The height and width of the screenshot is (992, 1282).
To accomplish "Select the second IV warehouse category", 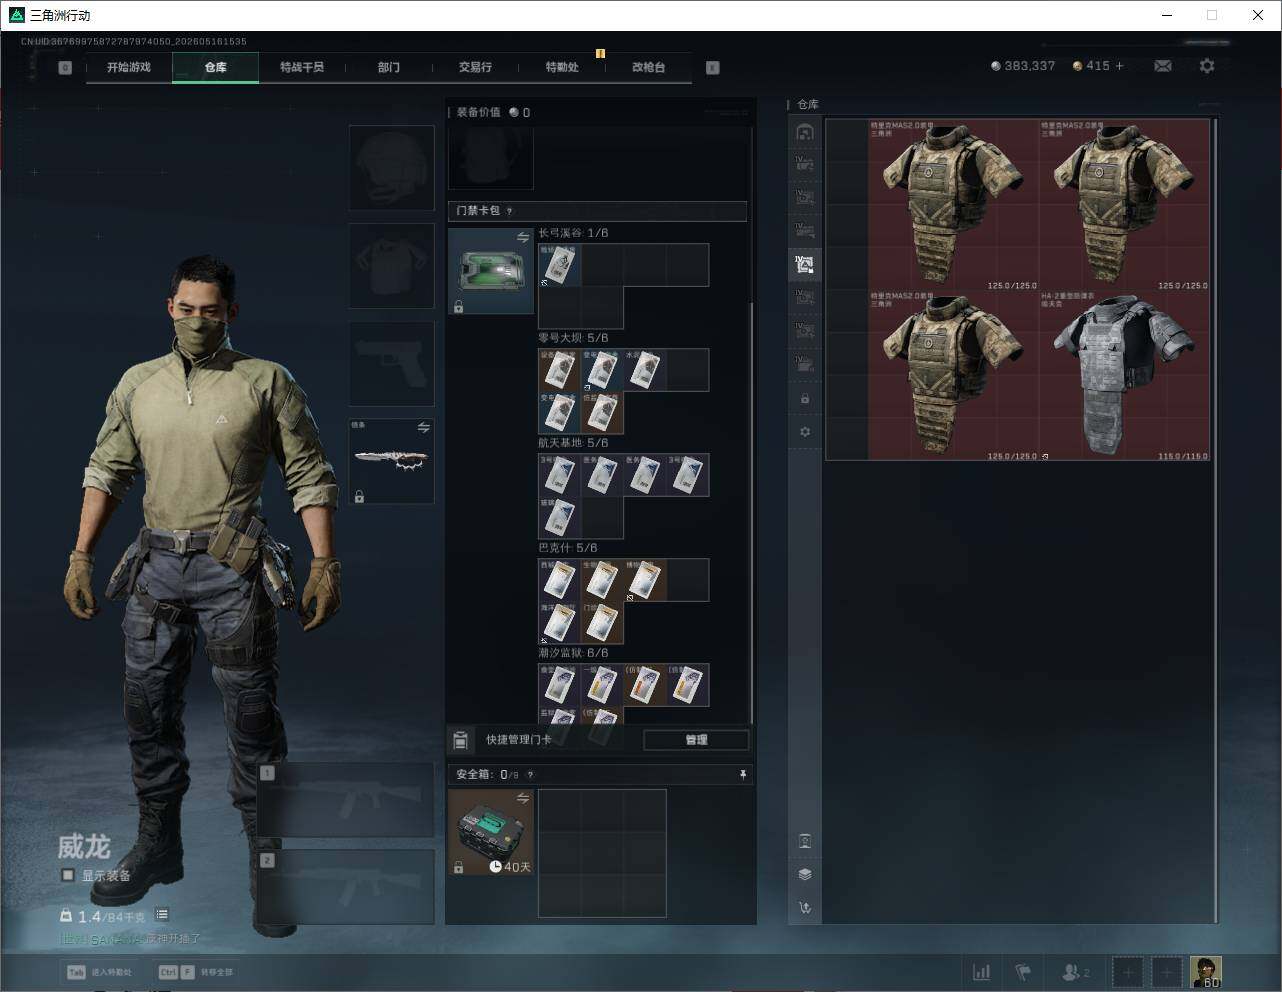I will point(805,198).
